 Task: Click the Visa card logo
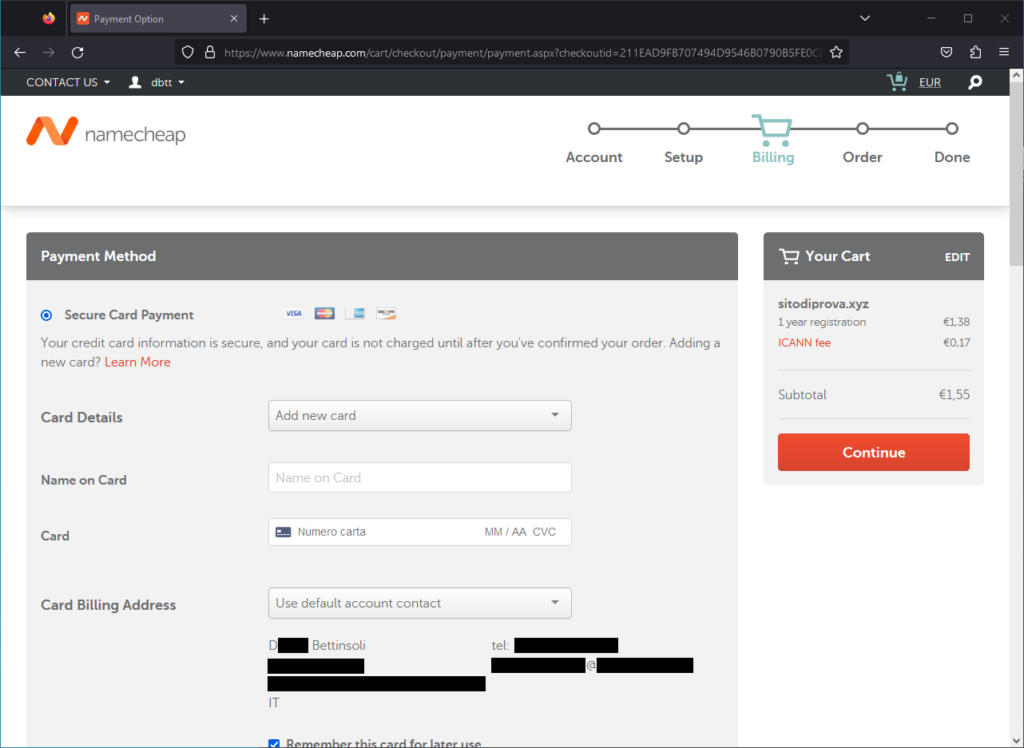293,314
